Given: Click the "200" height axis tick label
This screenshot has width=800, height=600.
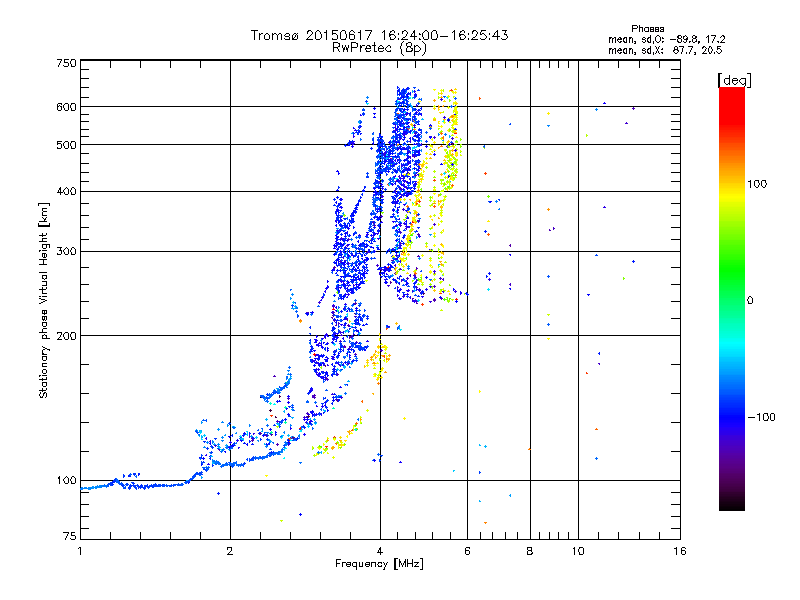Looking at the screenshot, I should pos(66,336).
